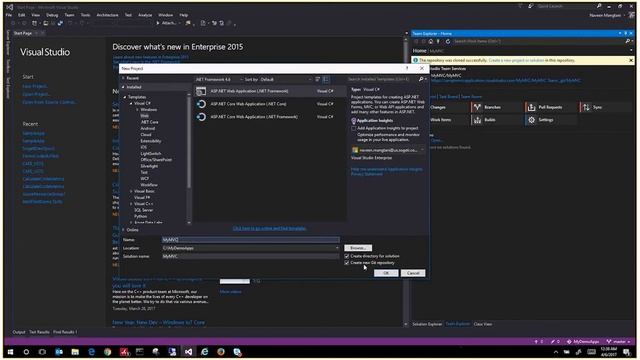Open Cortana search circle on taskbar
This screenshot has height=360, width=640.
[x=26, y=352]
